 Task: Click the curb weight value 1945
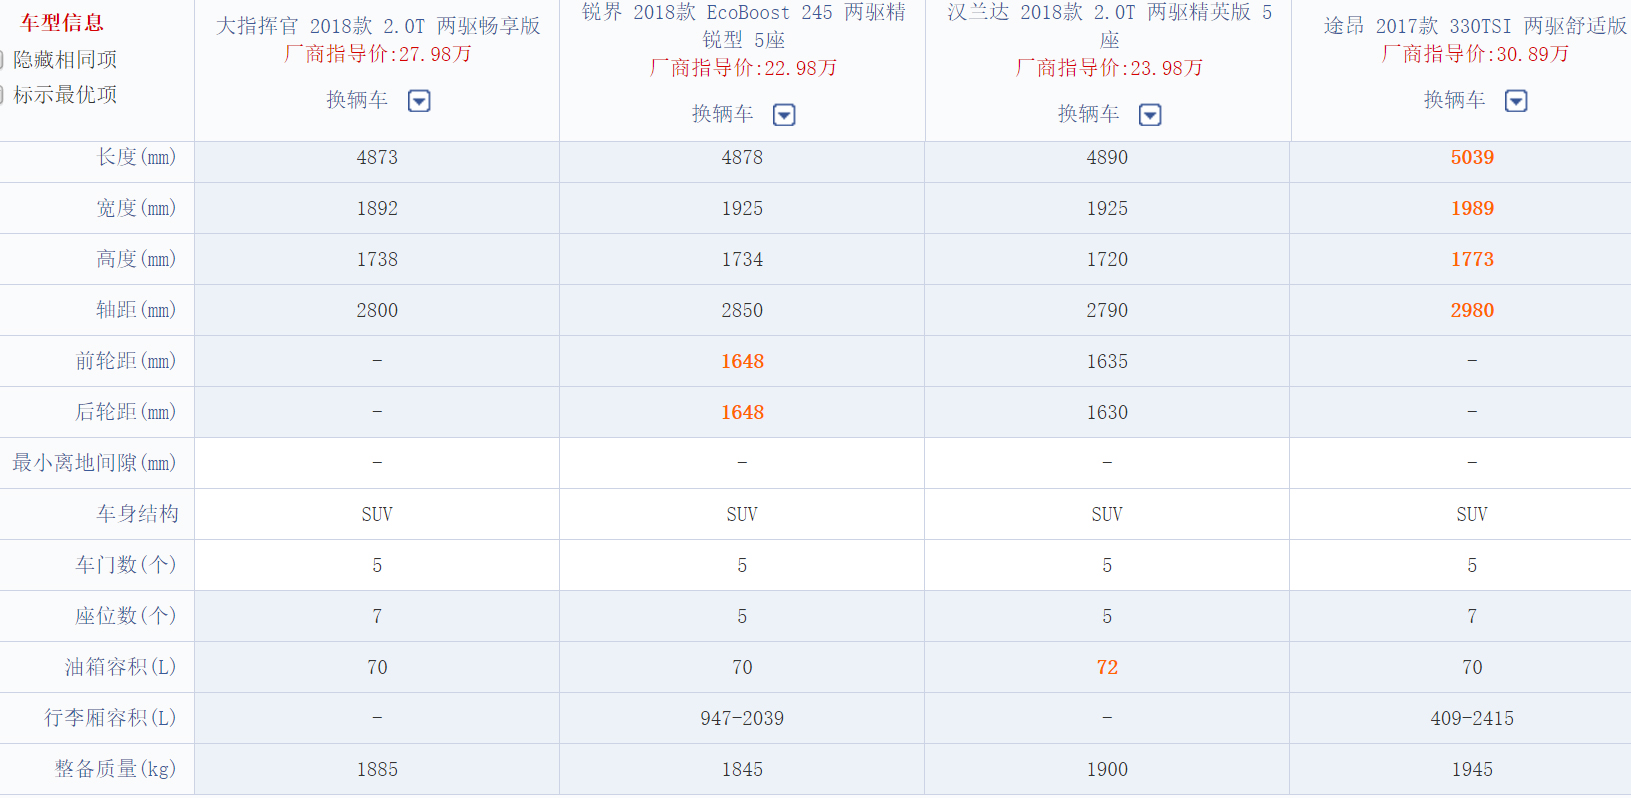(x=1472, y=769)
